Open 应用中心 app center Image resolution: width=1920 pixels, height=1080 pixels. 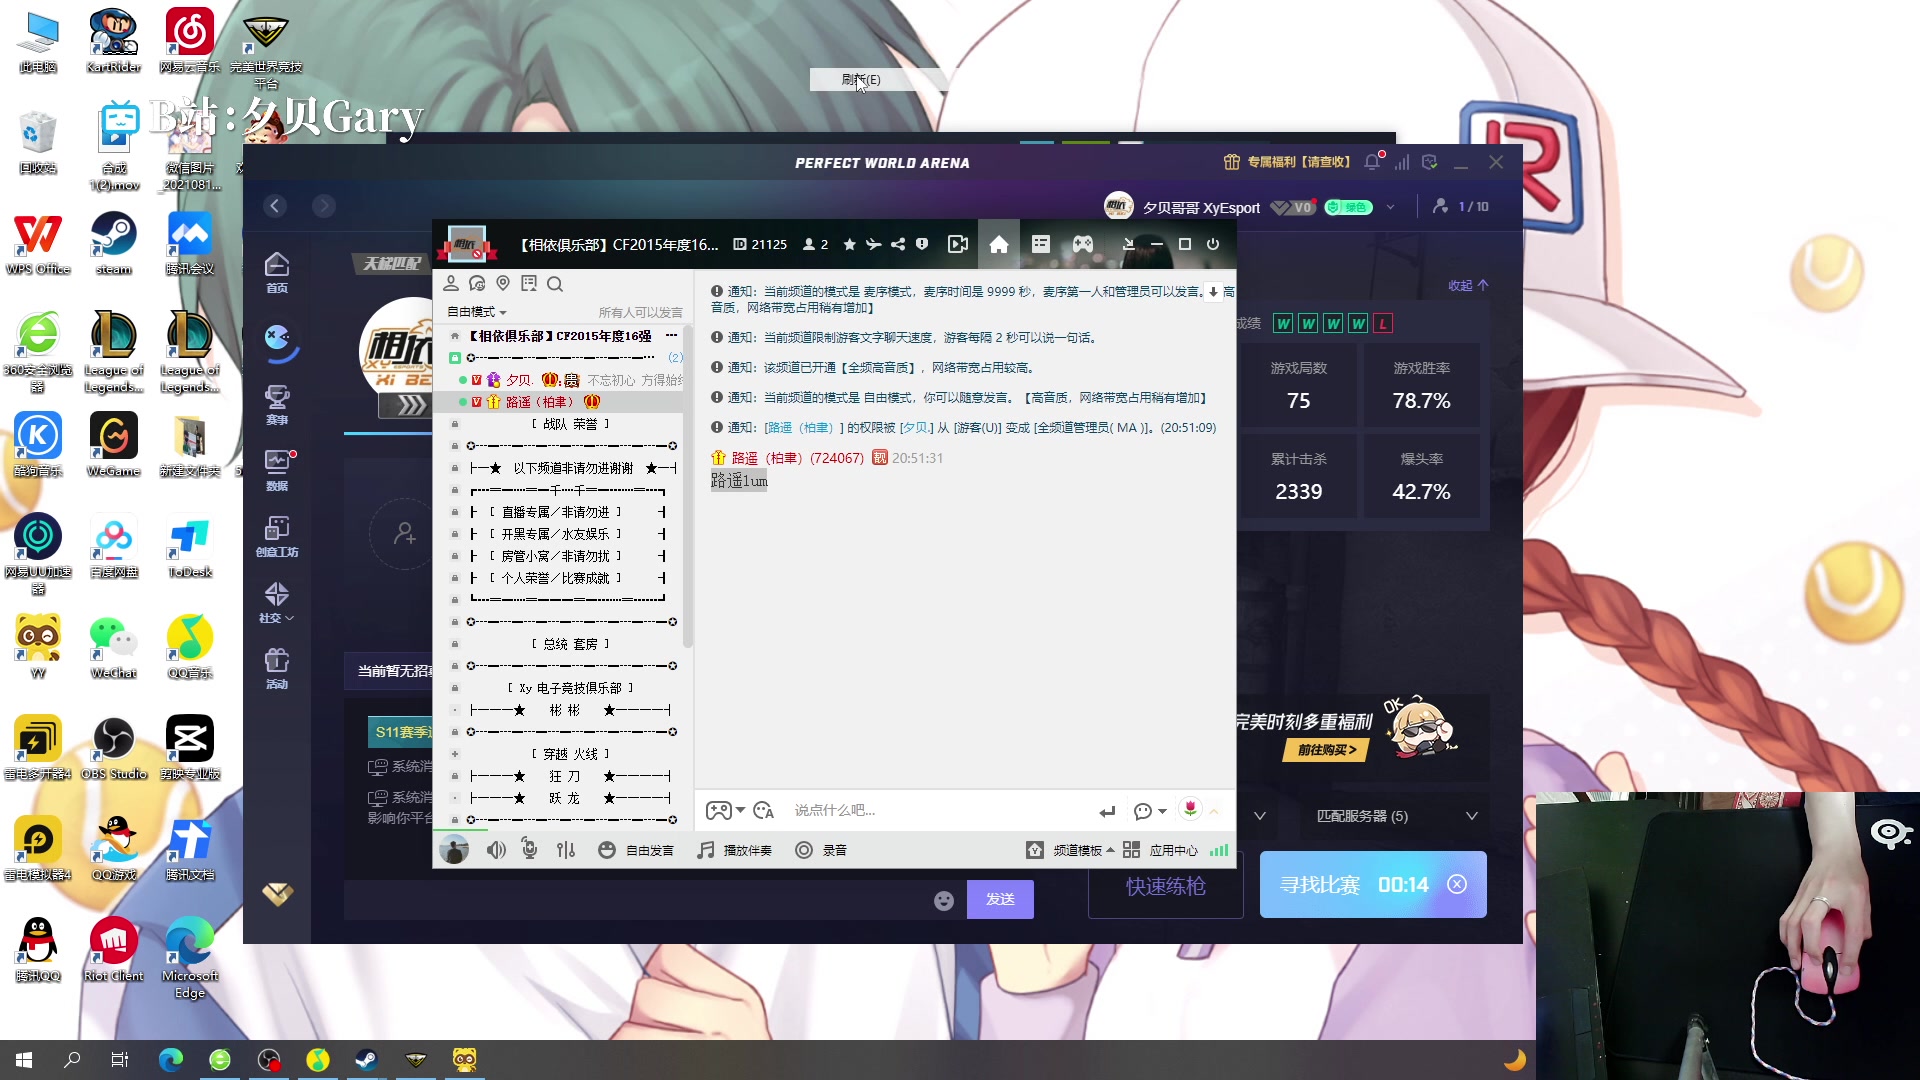[1160, 850]
